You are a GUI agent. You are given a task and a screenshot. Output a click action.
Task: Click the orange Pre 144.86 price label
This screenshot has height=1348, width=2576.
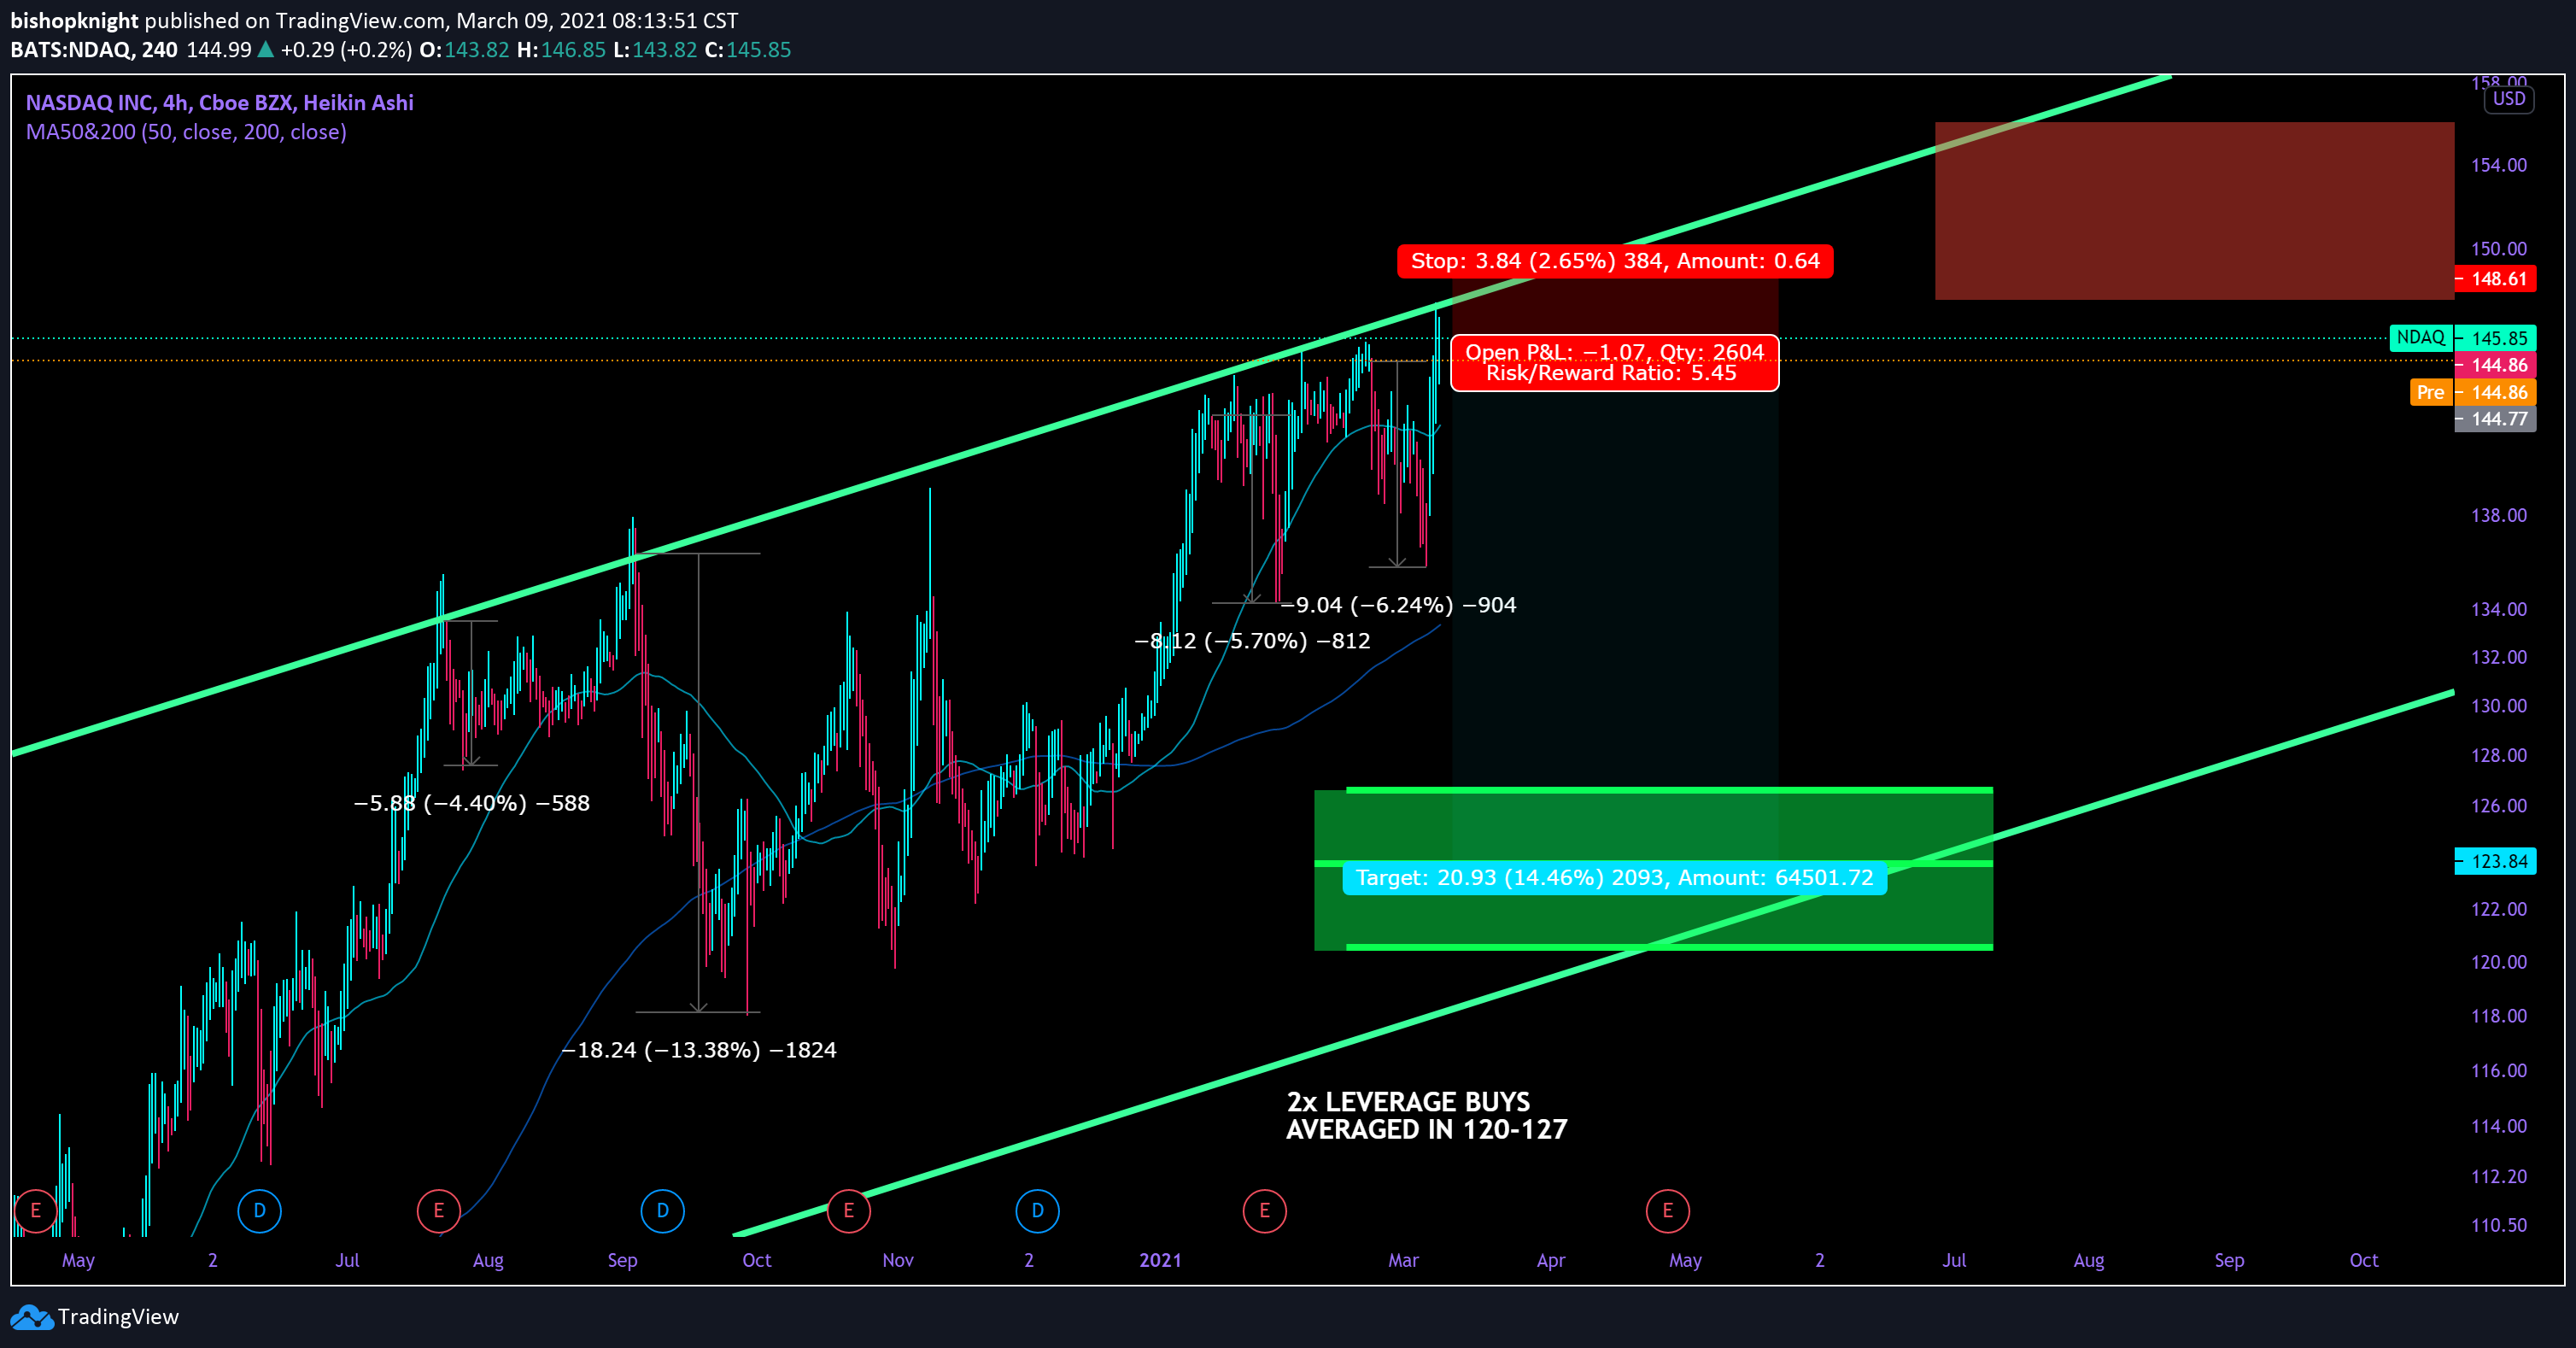(2473, 392)
